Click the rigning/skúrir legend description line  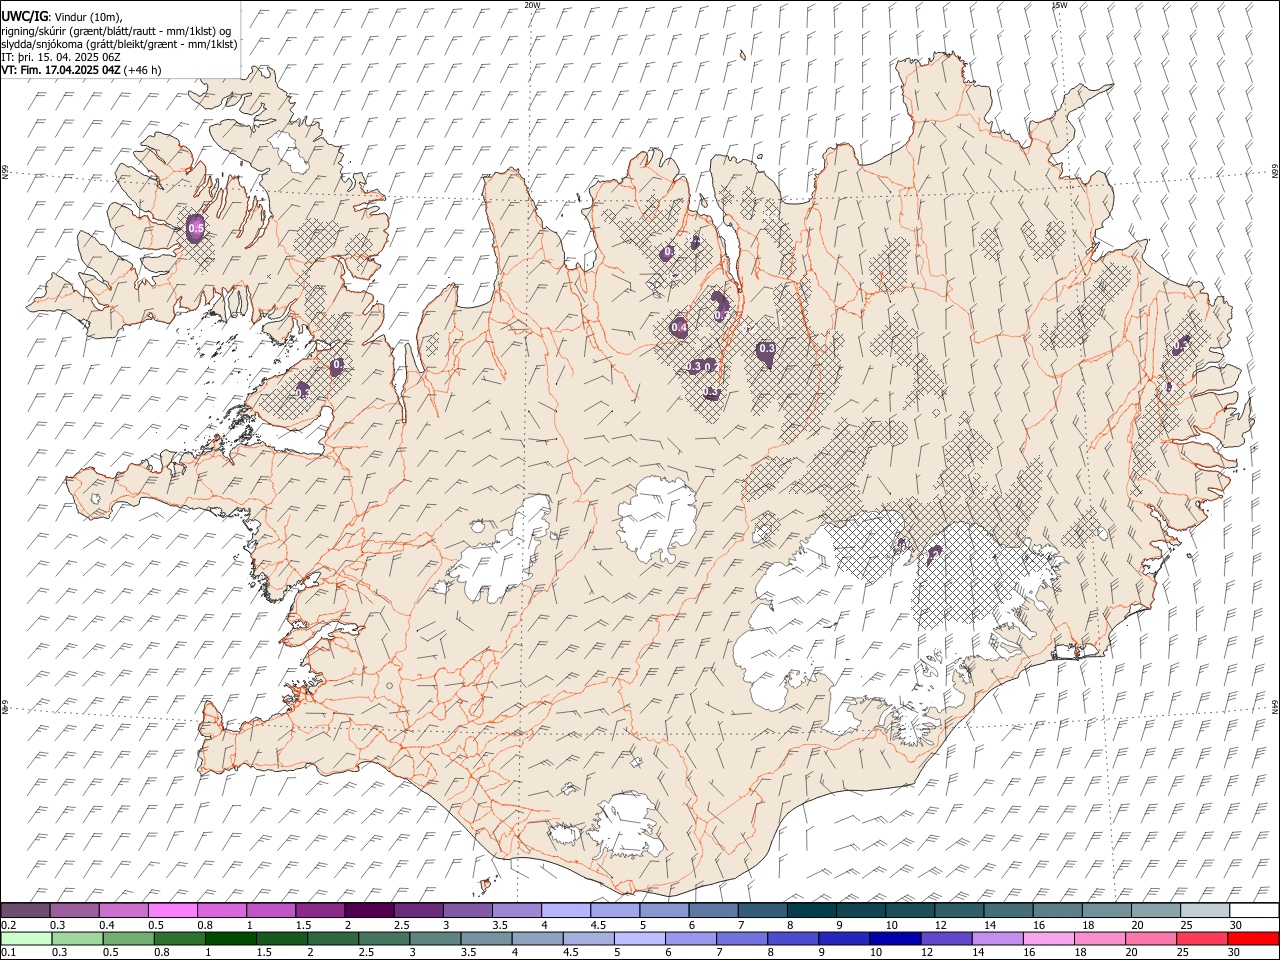(x=116, y=31)
